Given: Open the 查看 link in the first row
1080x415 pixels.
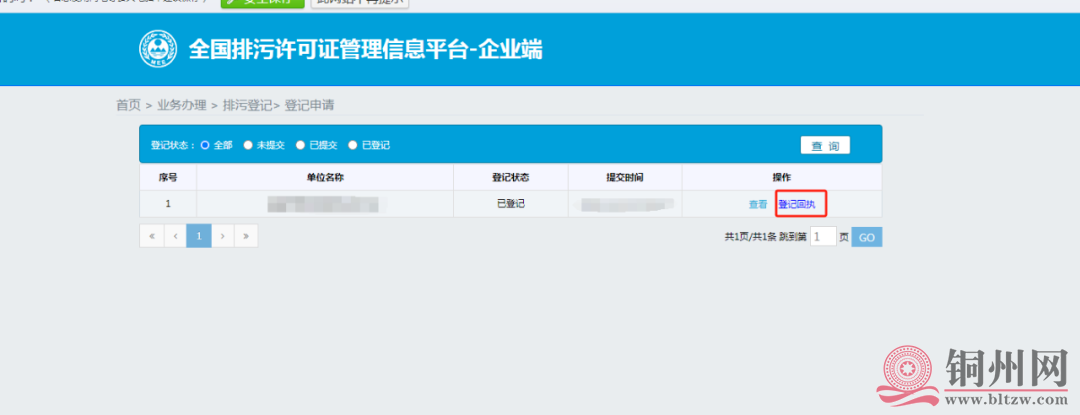Looking at the screenshot, I should point(758,204).
